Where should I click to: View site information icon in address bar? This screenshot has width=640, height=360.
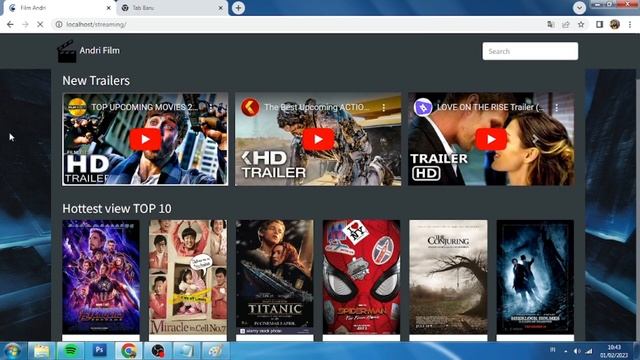59,24
